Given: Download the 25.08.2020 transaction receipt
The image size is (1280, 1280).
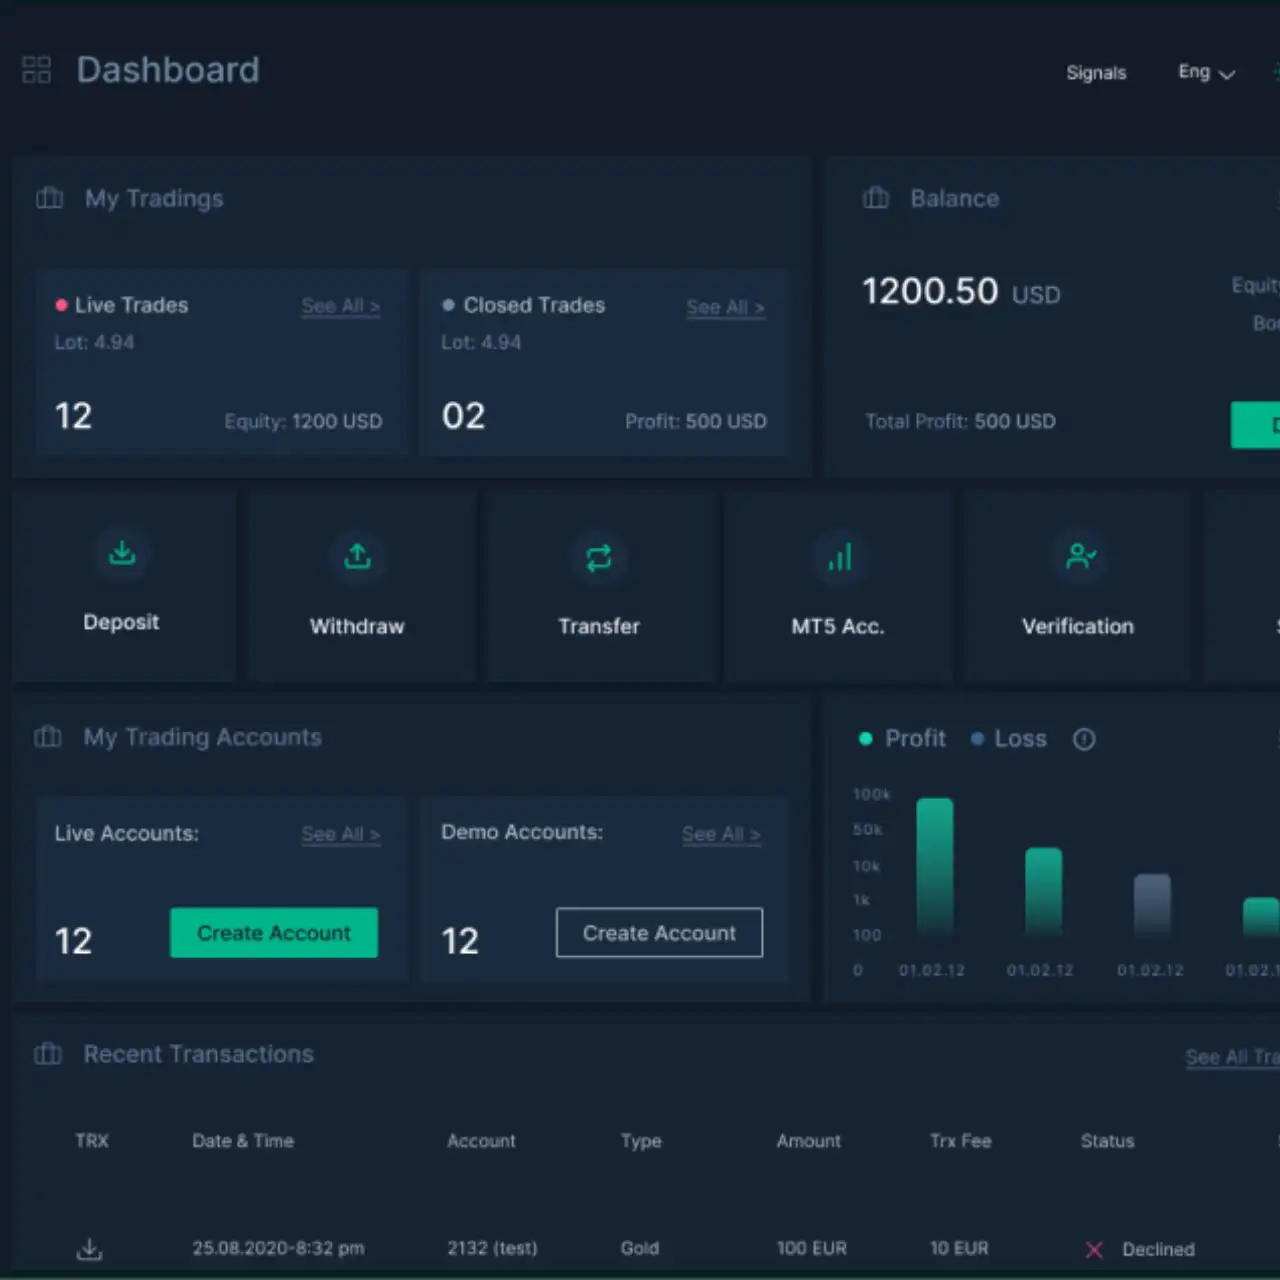Looking at the screenshot, I should (90, 1249).
